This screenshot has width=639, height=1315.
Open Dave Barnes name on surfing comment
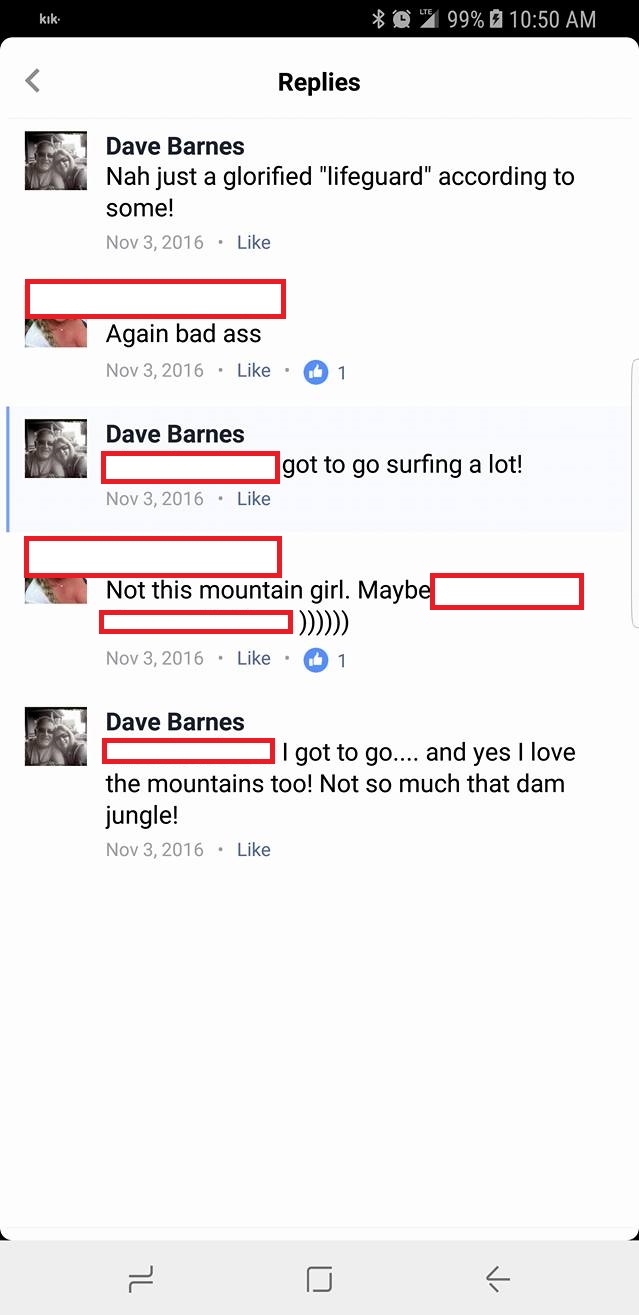[175, 434]
